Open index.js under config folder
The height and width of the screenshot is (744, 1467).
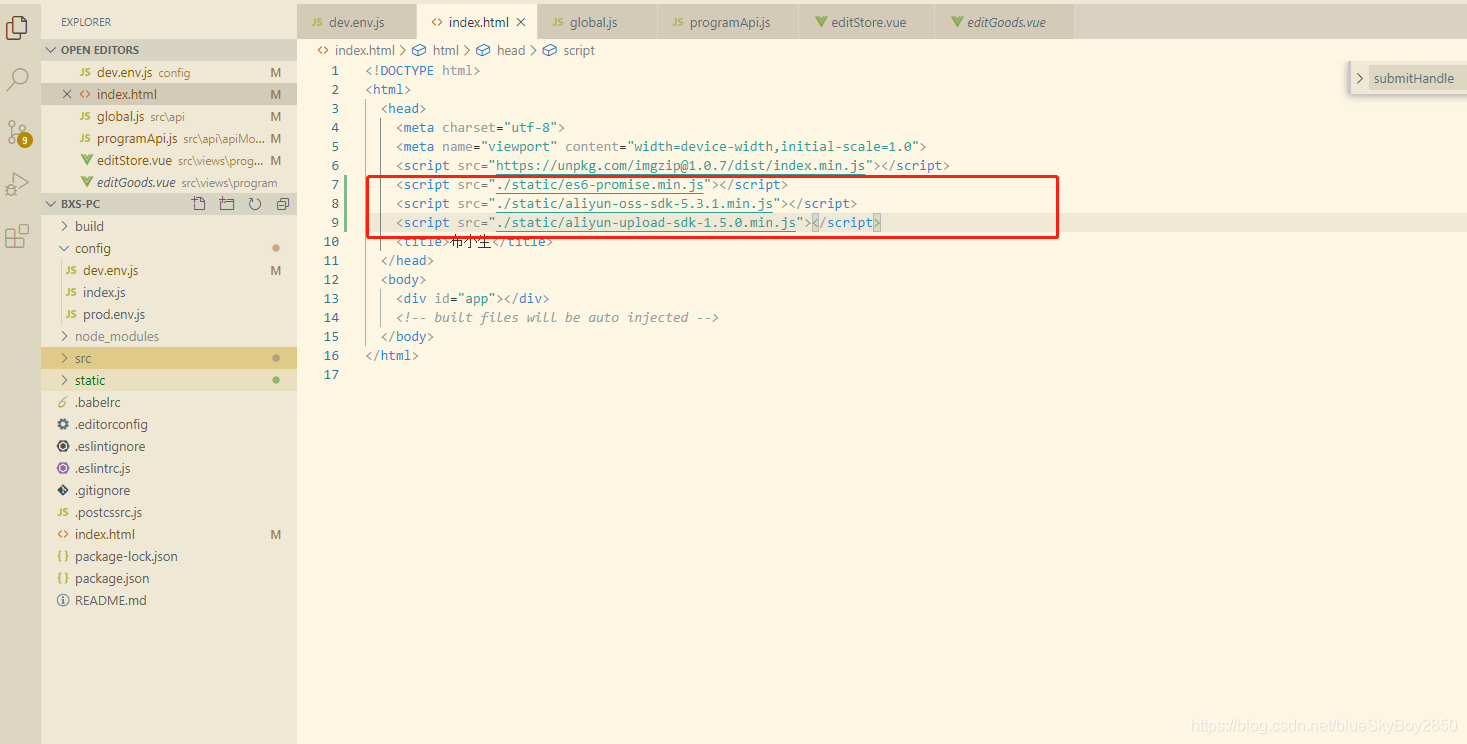(x=169, y=292)
